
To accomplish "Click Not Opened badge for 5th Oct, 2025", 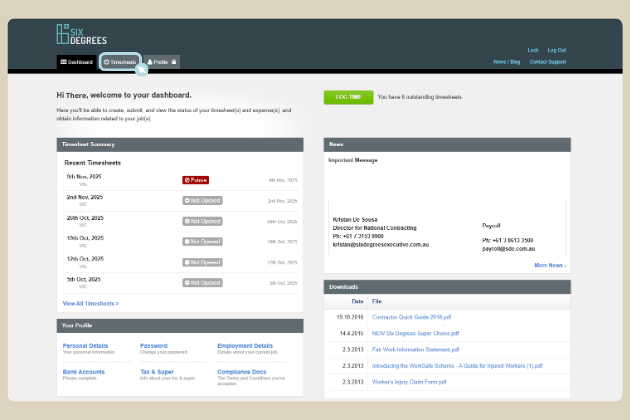I will [202, 283].
